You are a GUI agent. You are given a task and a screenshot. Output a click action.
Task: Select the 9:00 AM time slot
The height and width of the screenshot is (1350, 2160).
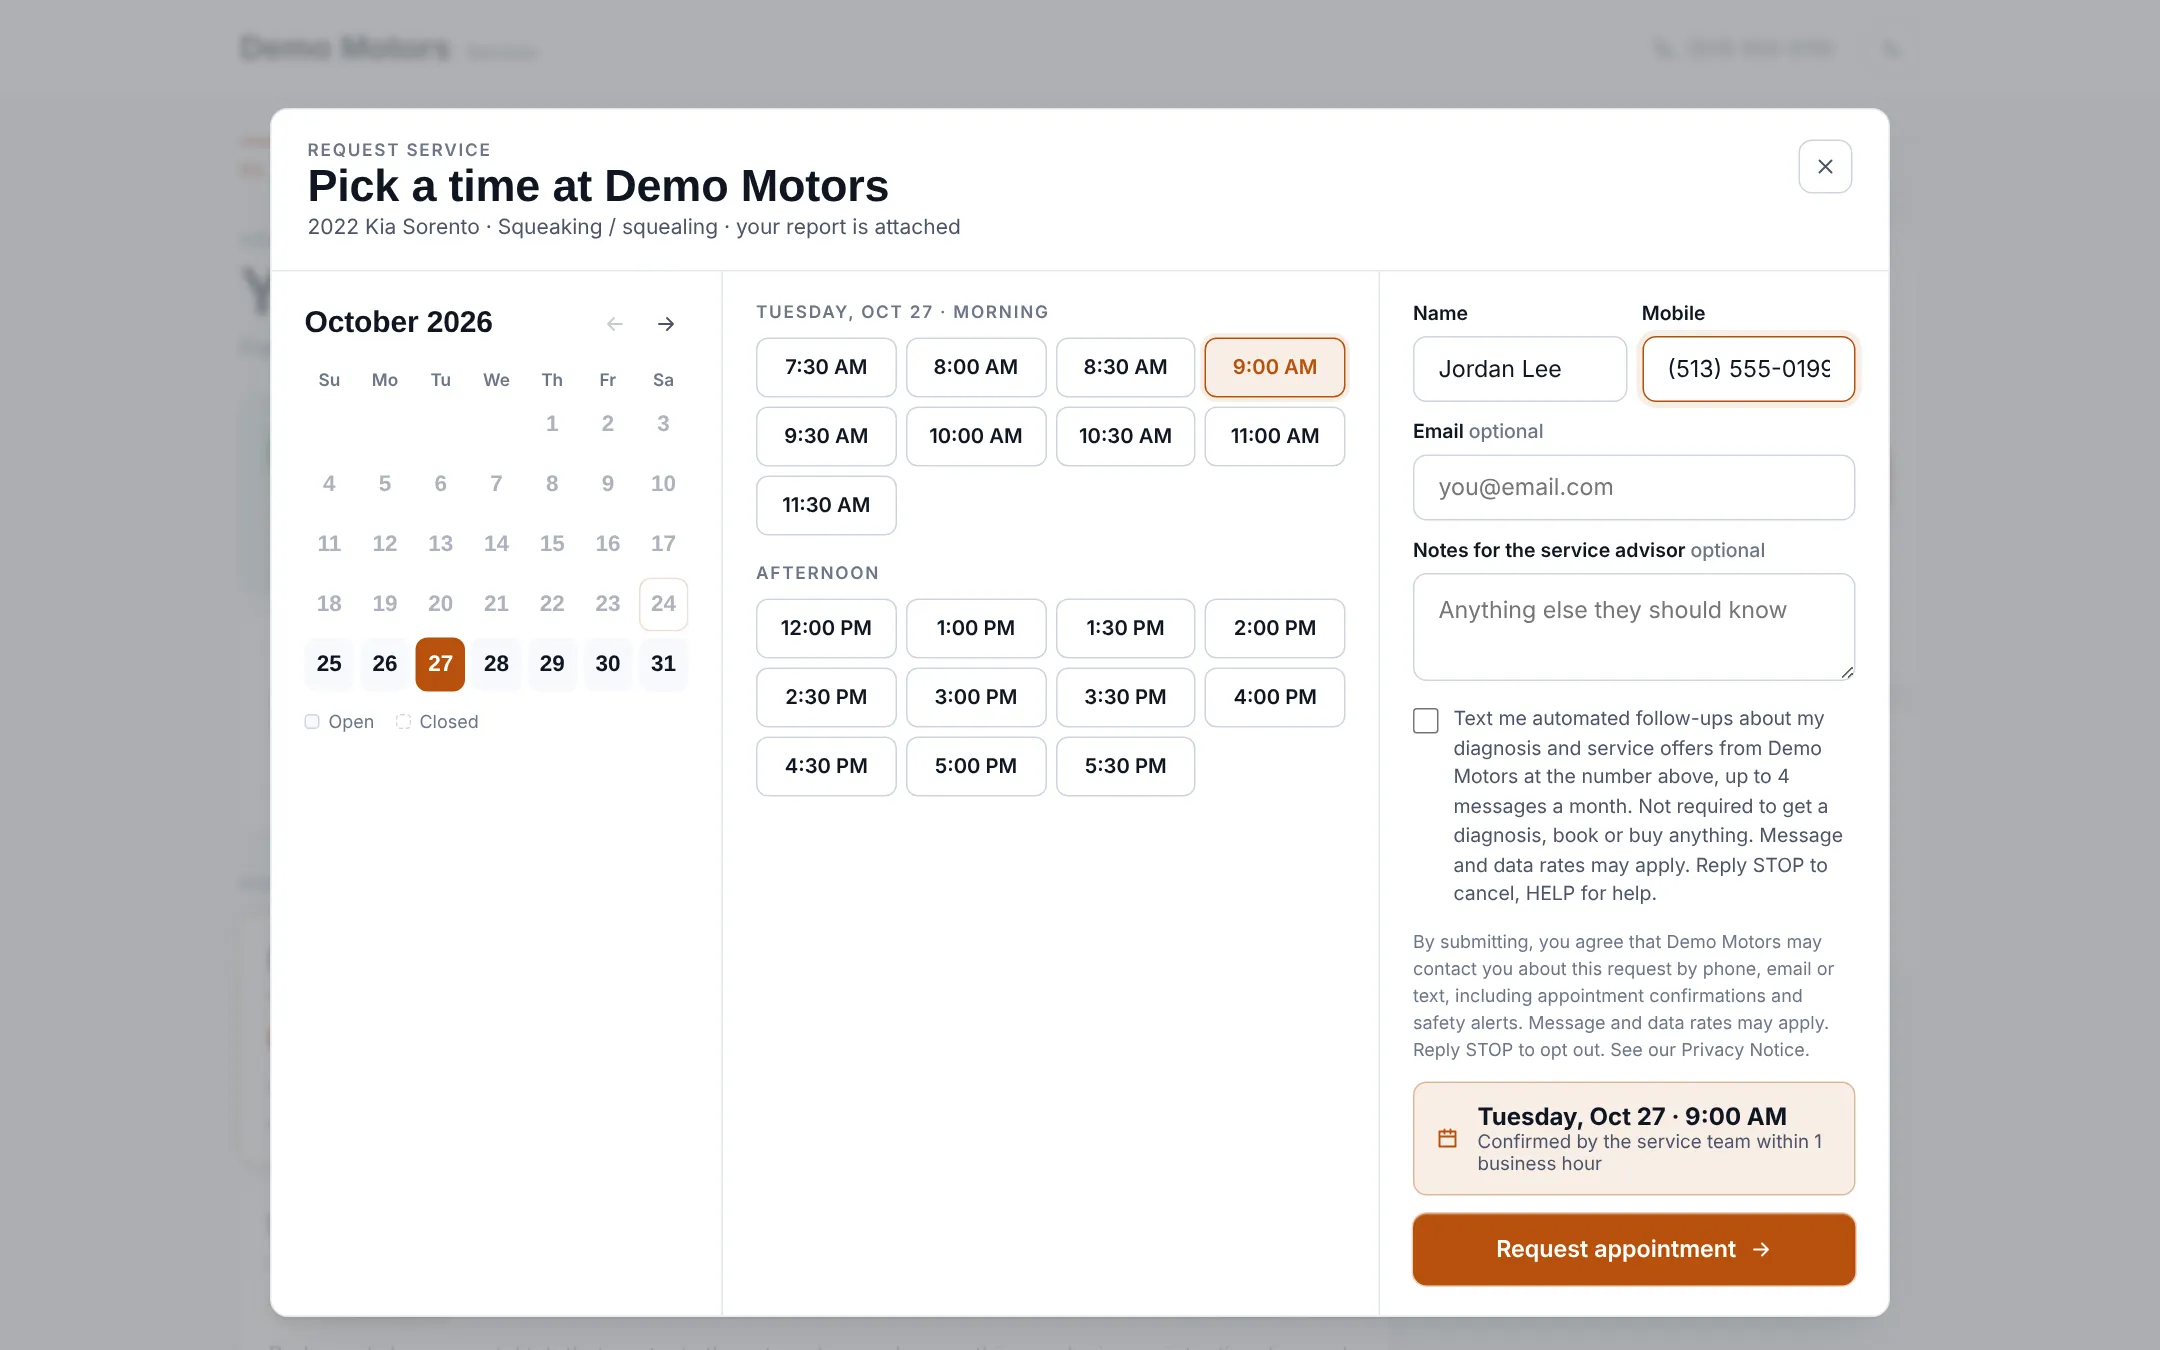(x=1275, y=367)
